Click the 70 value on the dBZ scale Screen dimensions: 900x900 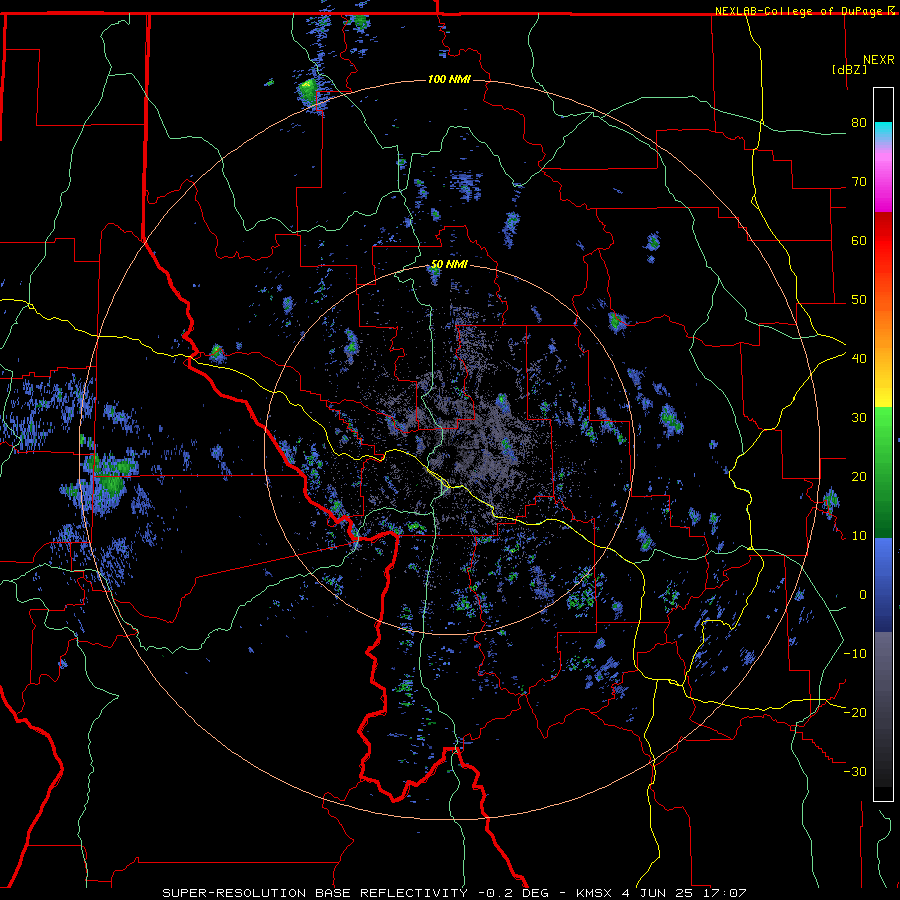859,181
